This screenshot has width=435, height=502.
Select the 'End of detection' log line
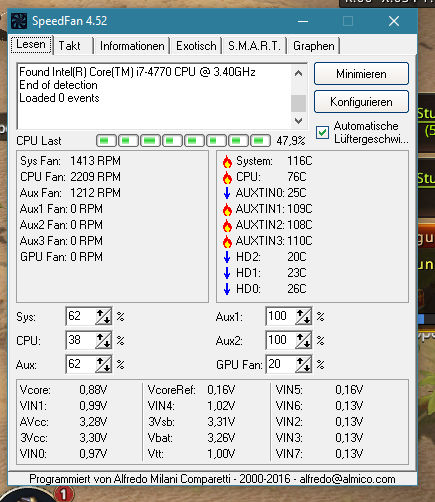58,85
